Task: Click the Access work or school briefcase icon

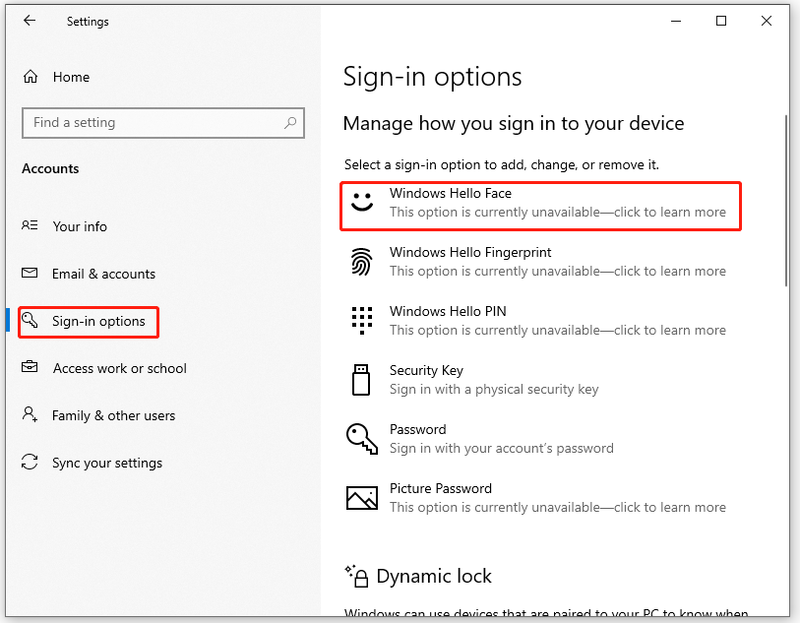Action: pos(30,367)
